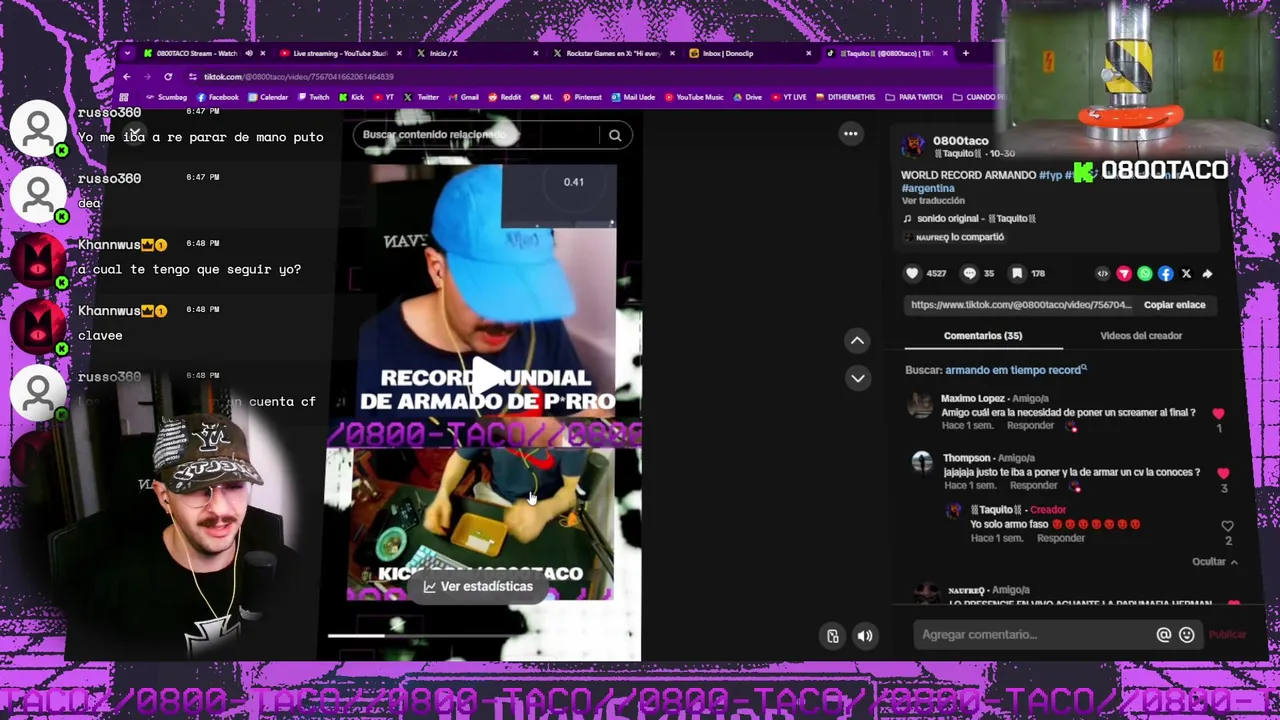Open the Gmail bookmark
Viewport: 1280px width, 720px height.
[463, 97]
